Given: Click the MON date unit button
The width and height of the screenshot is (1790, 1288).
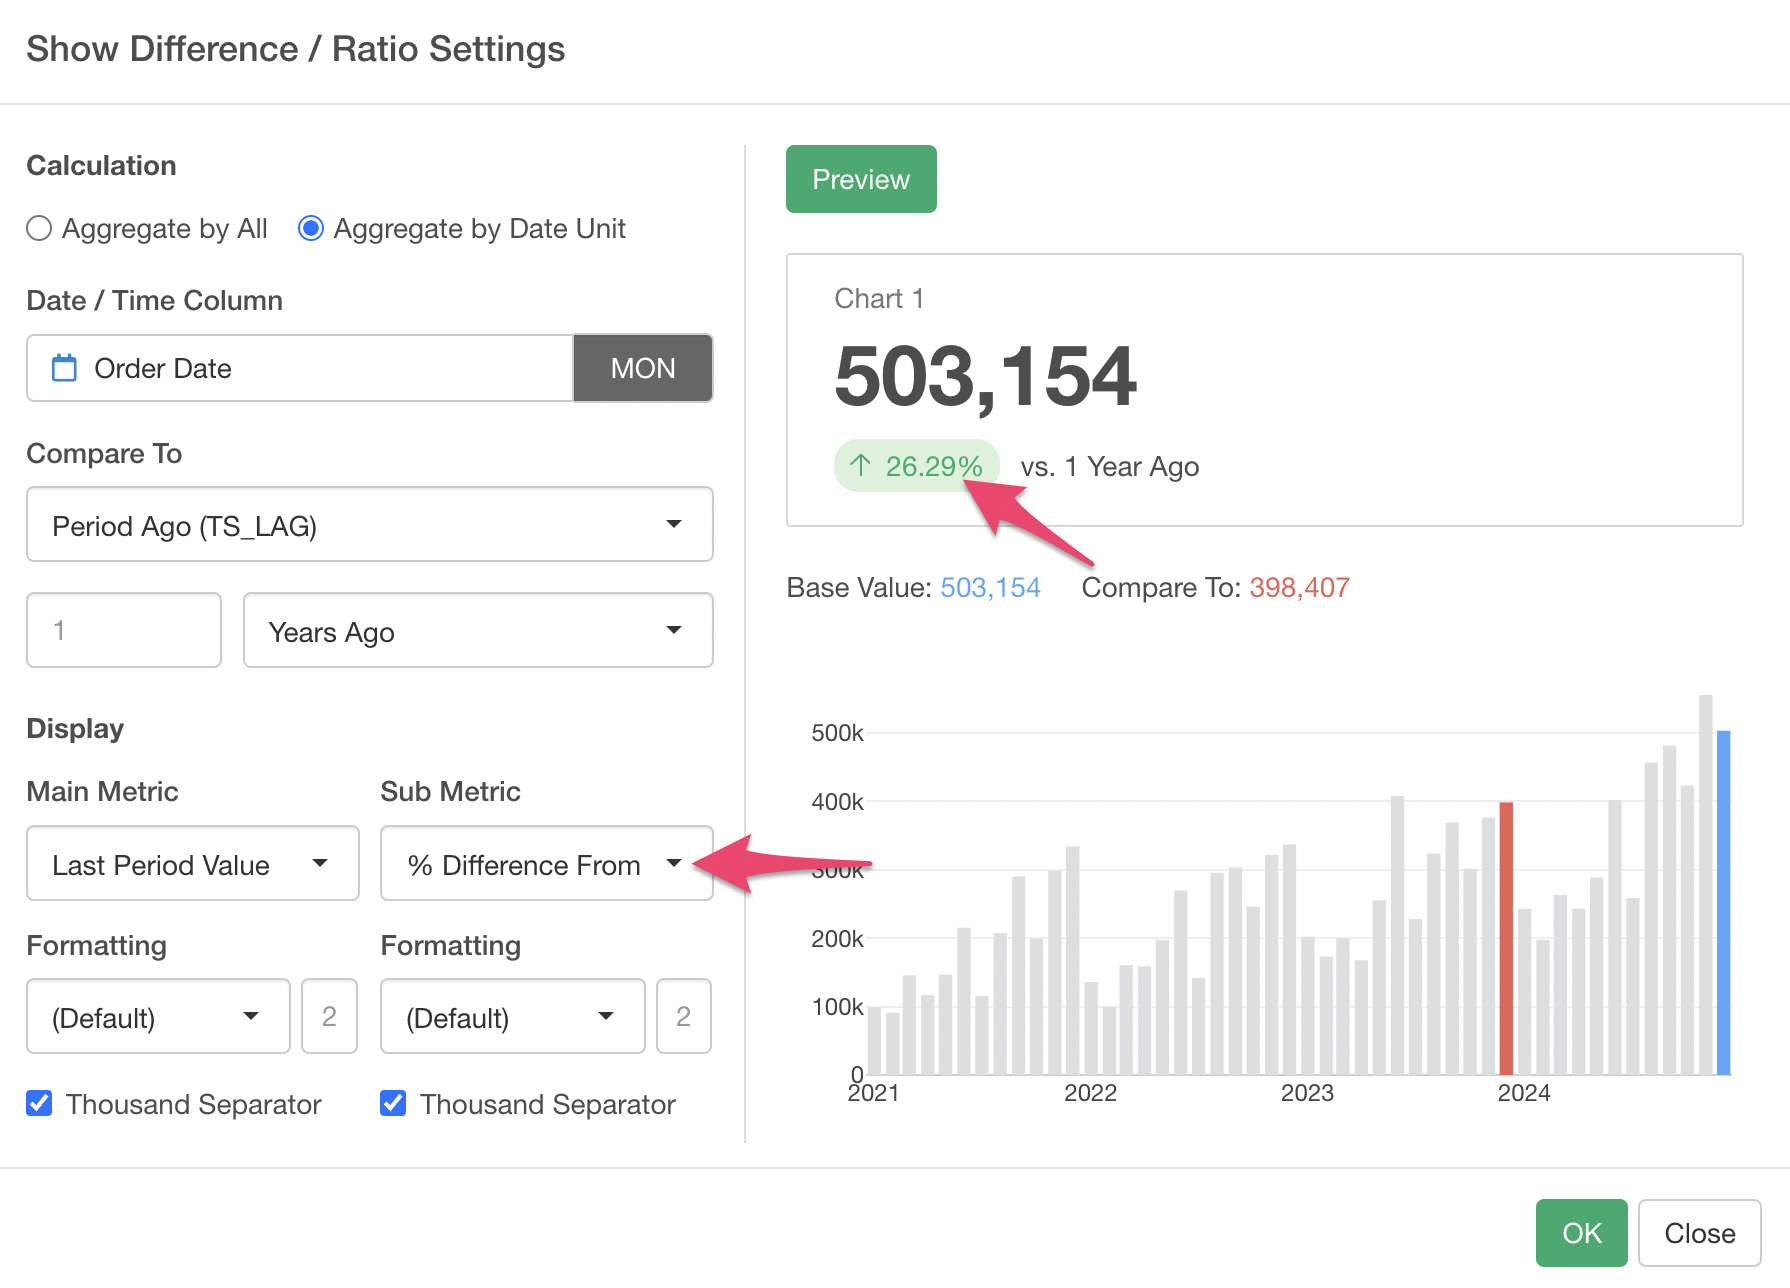Looking at the screenshot, I should (x=642, y=368).
